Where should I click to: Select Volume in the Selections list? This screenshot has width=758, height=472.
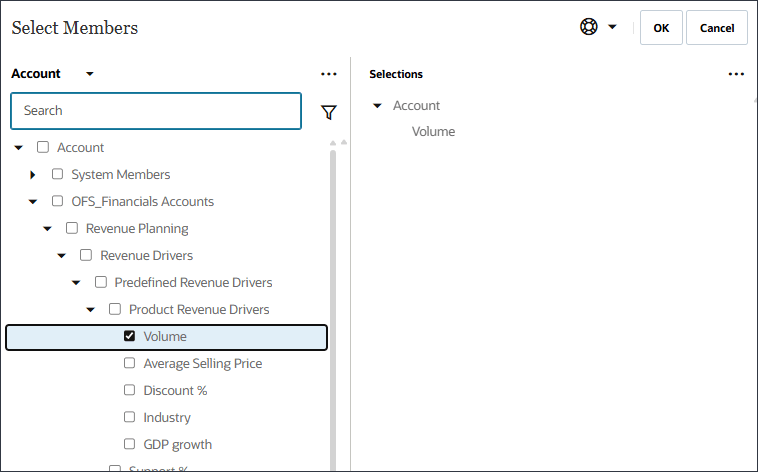433,131
